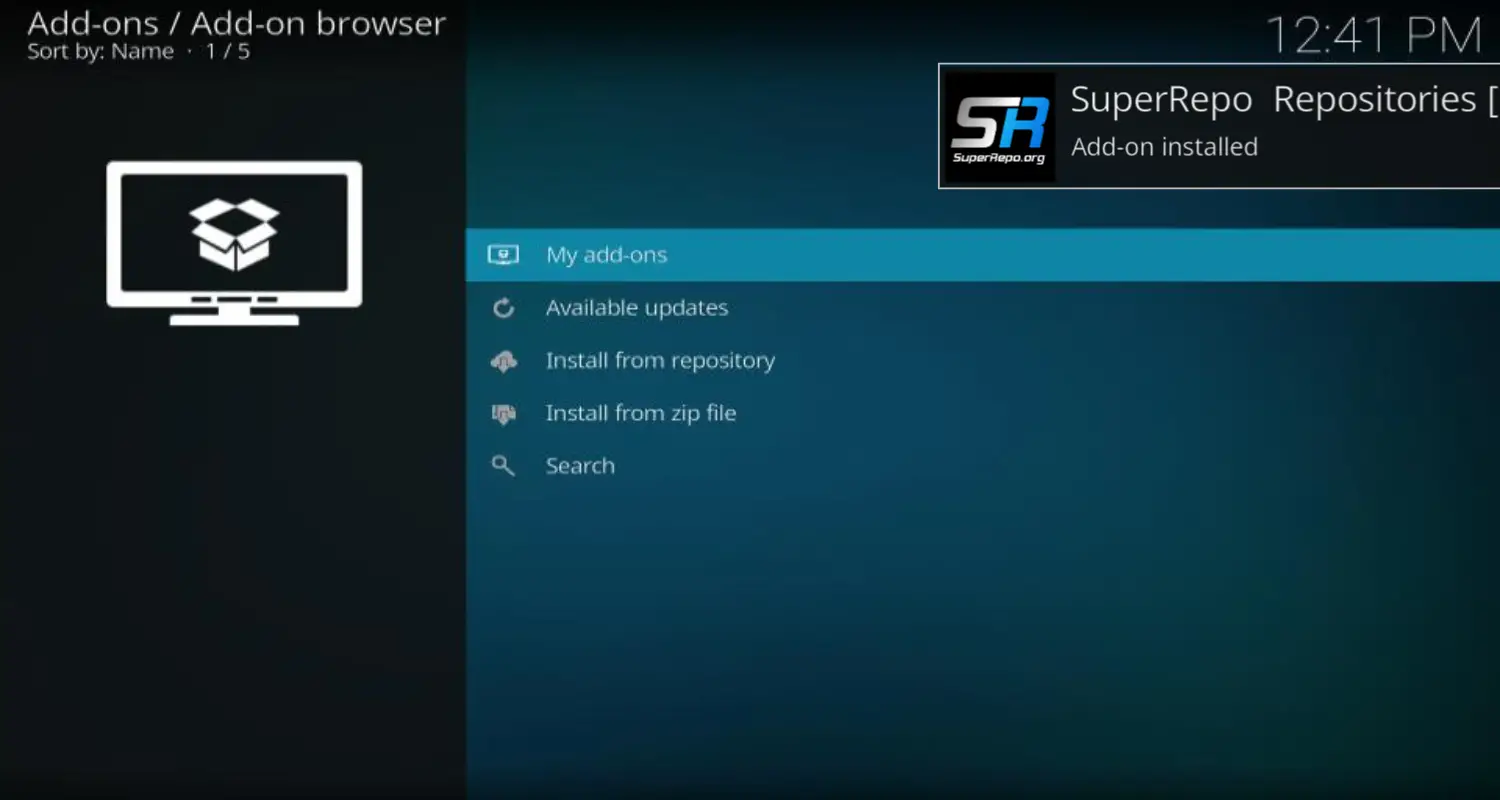Click the My add-ons monitor icon
Screen dimensions: 1500x800
503,255
